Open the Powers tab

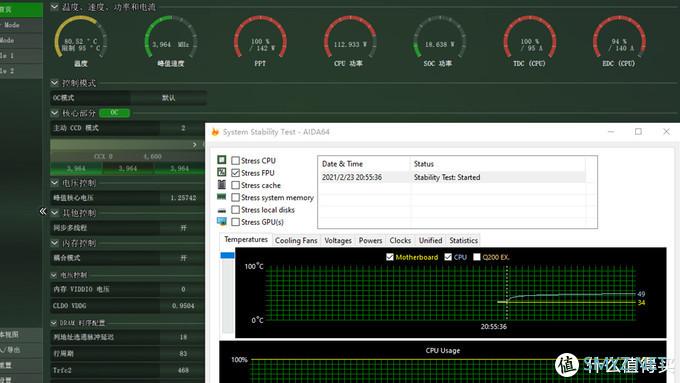[x=370, y=240]
